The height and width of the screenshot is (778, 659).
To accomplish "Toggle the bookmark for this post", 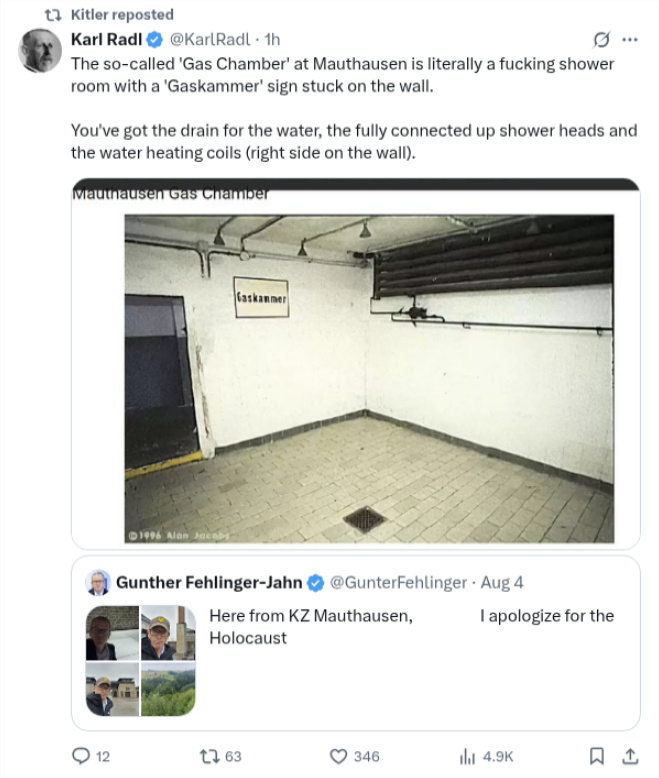I will (x=597, y=756).
